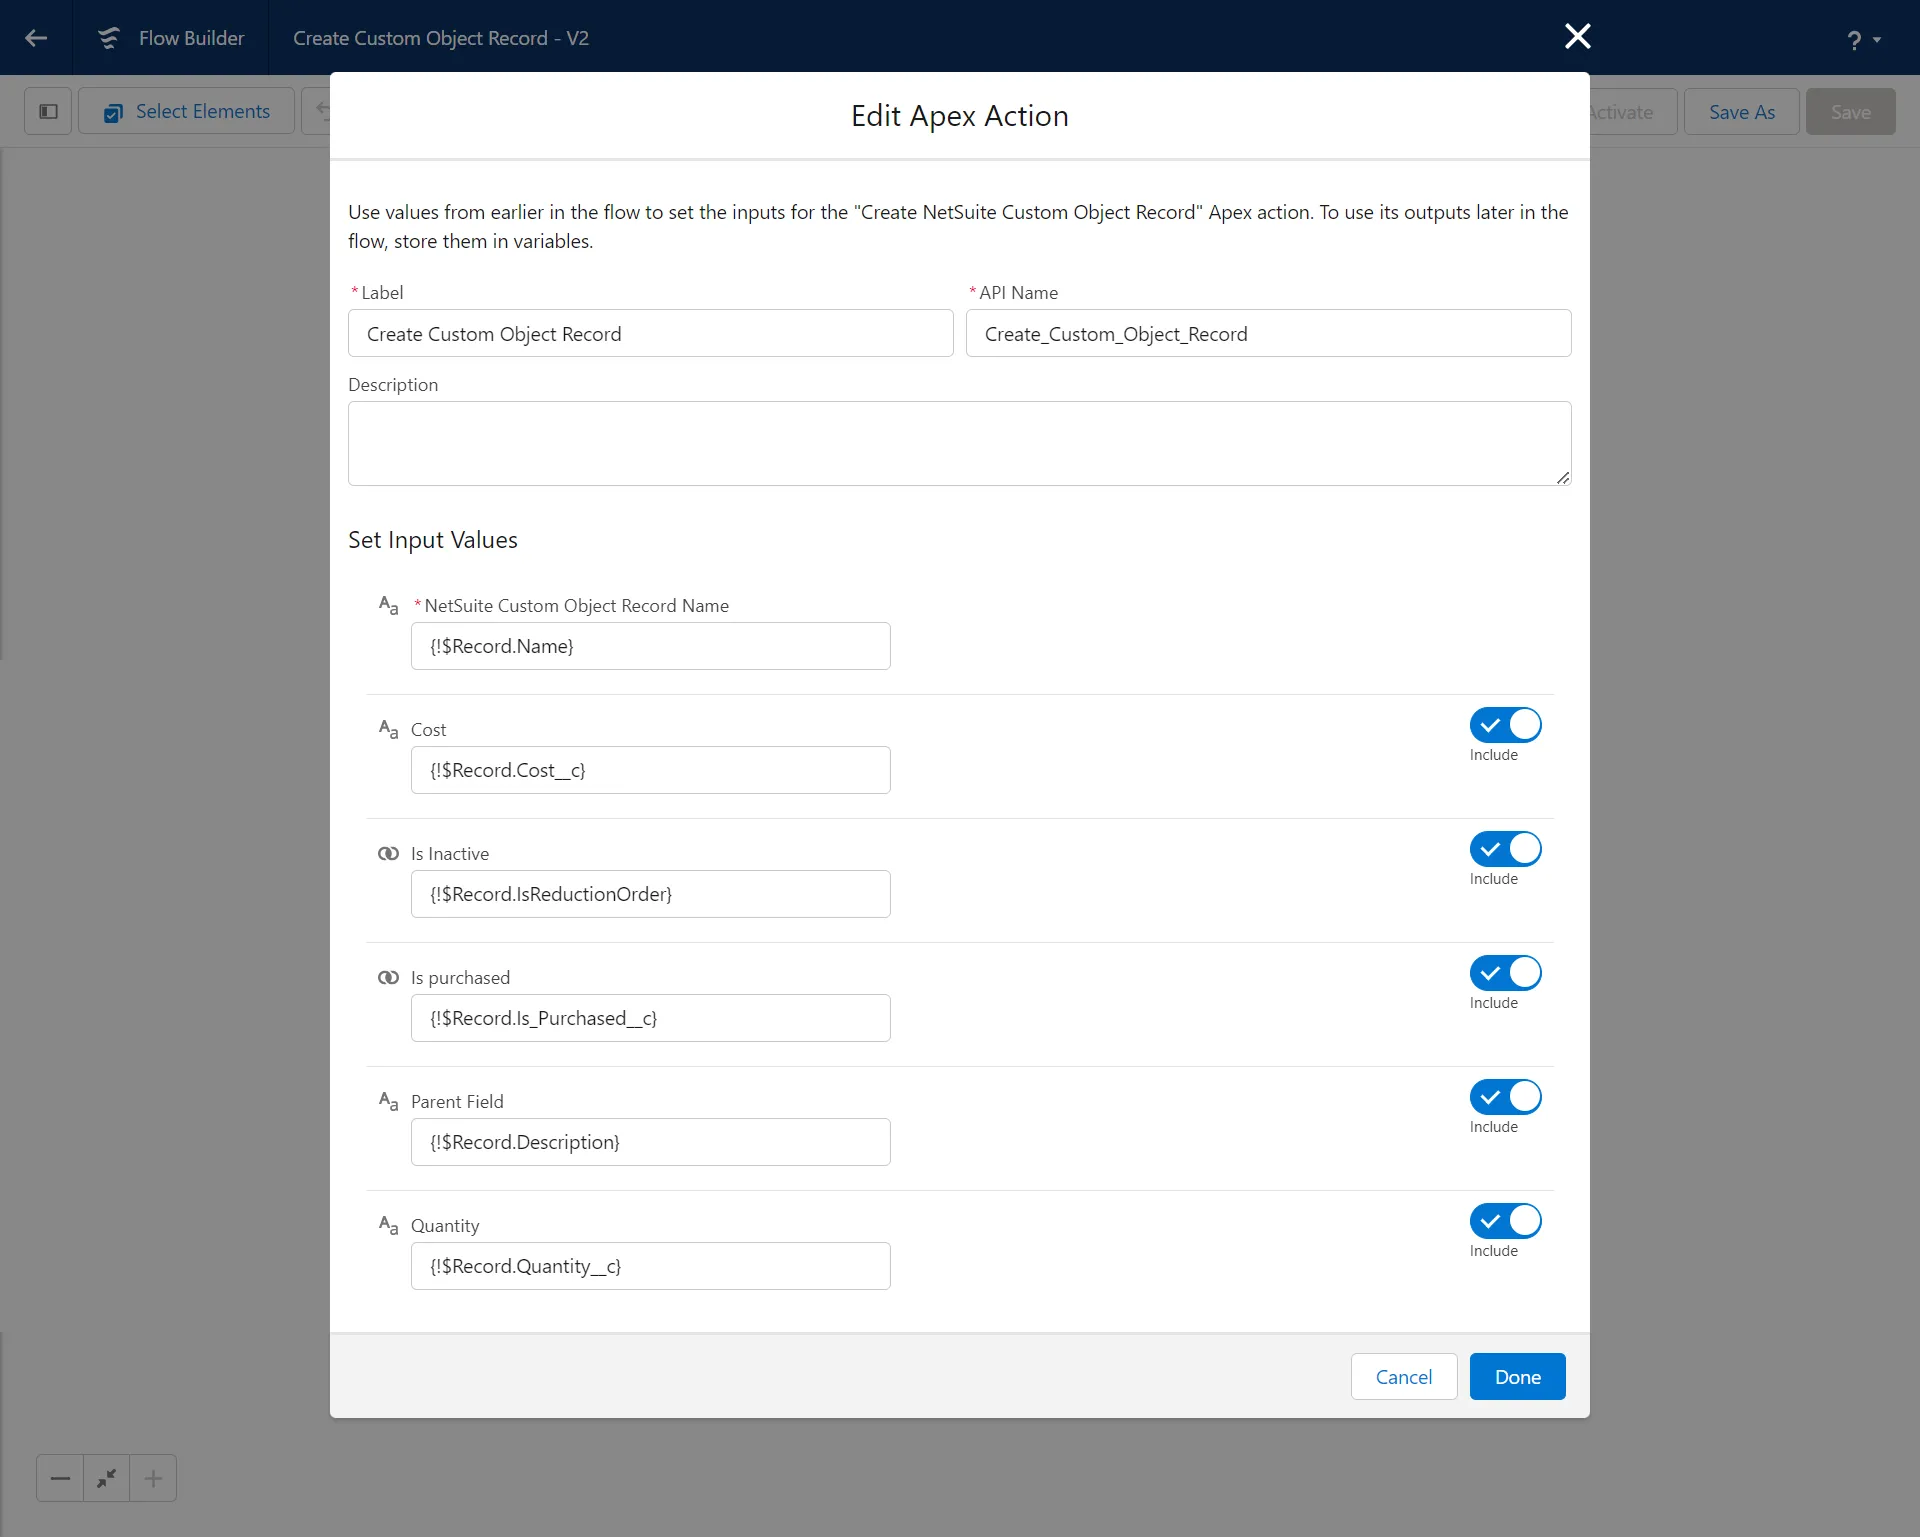Click into the Description text area
Viewport: 1920px width, 1537px height.
[x=960, y=443]
